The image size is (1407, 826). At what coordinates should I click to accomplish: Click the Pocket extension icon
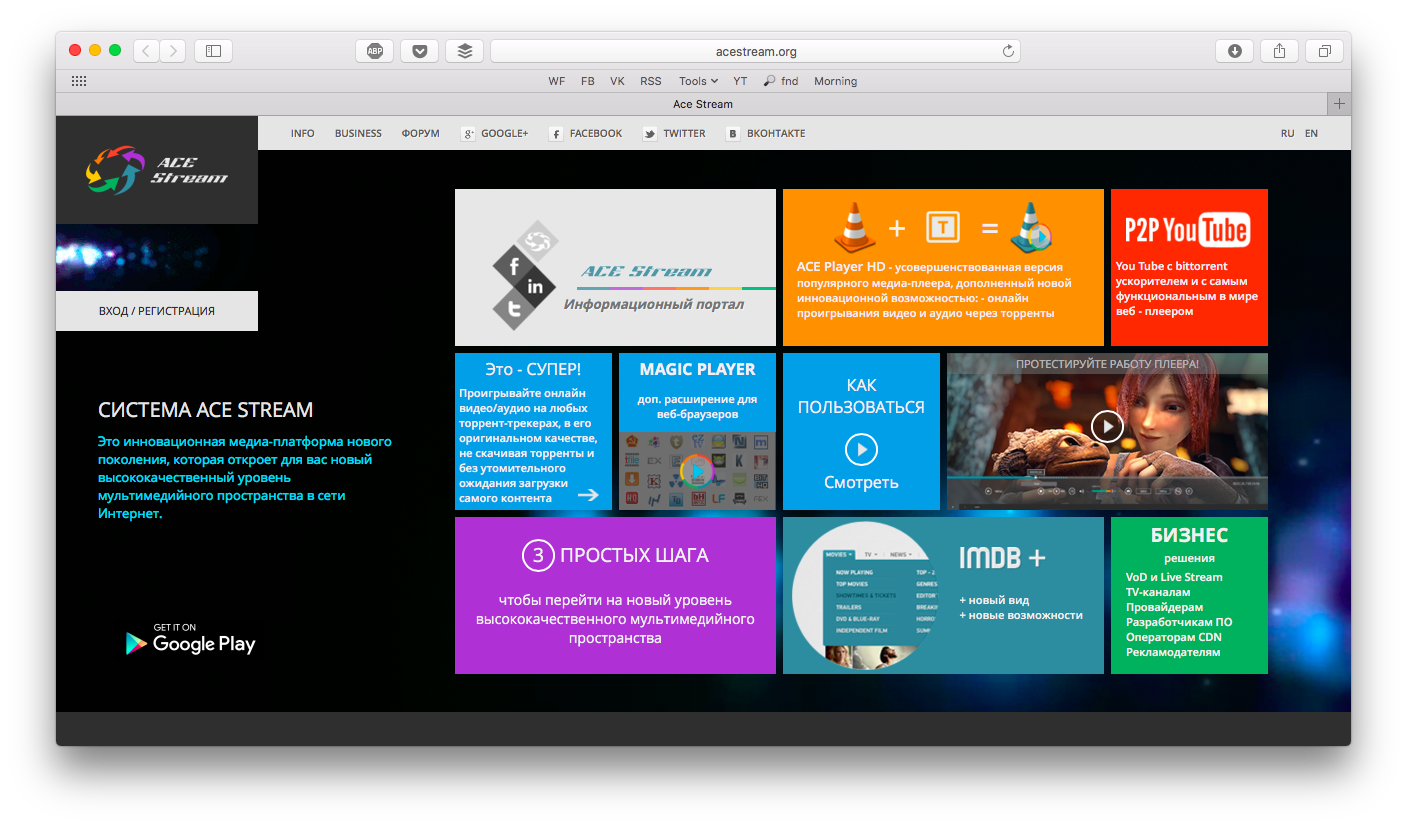pos(420,51)
